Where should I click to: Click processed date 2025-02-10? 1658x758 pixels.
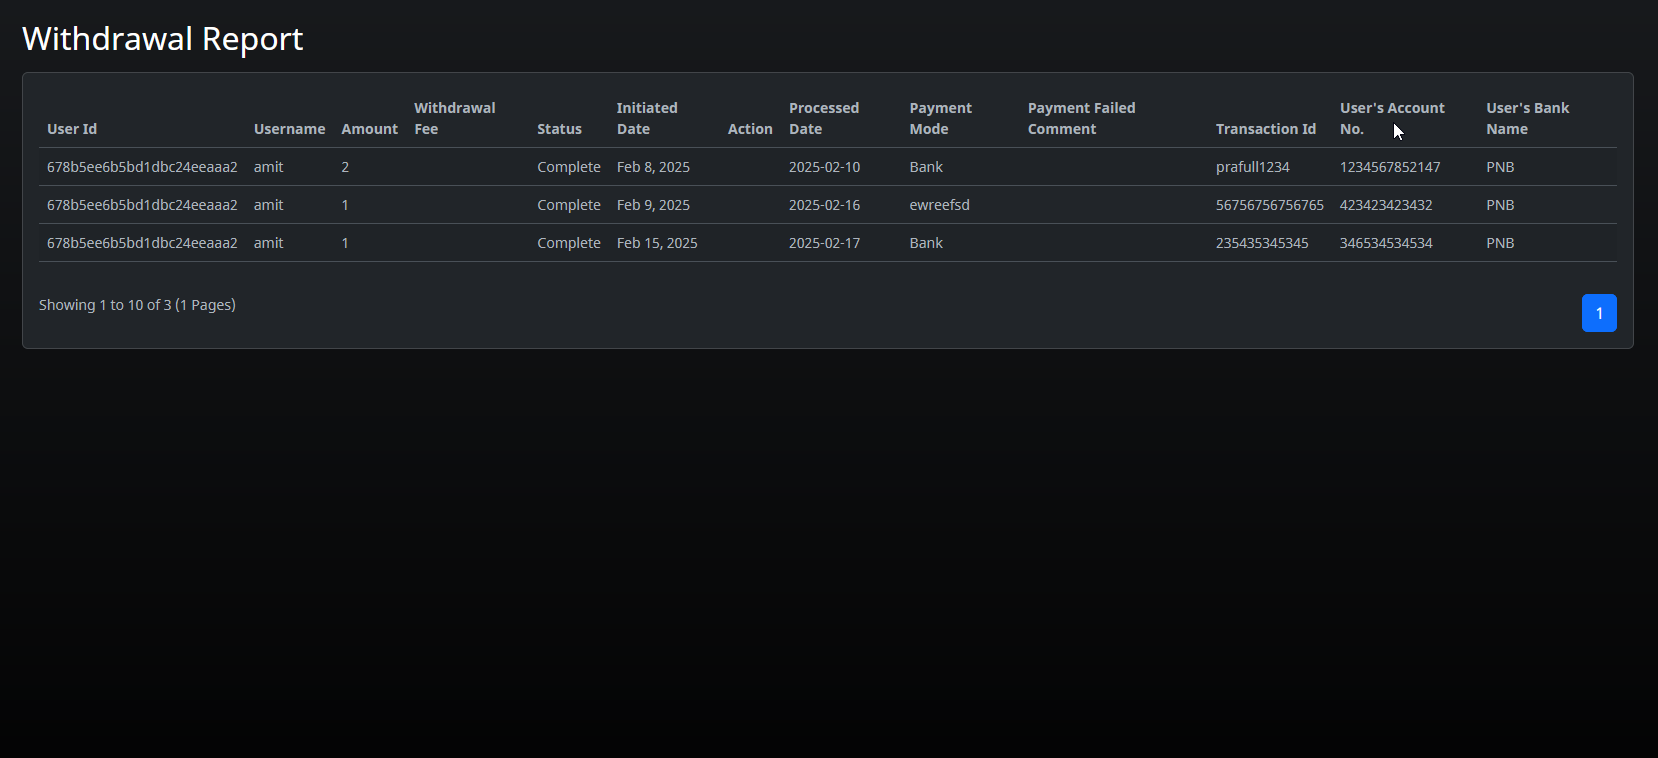(824, 167)
